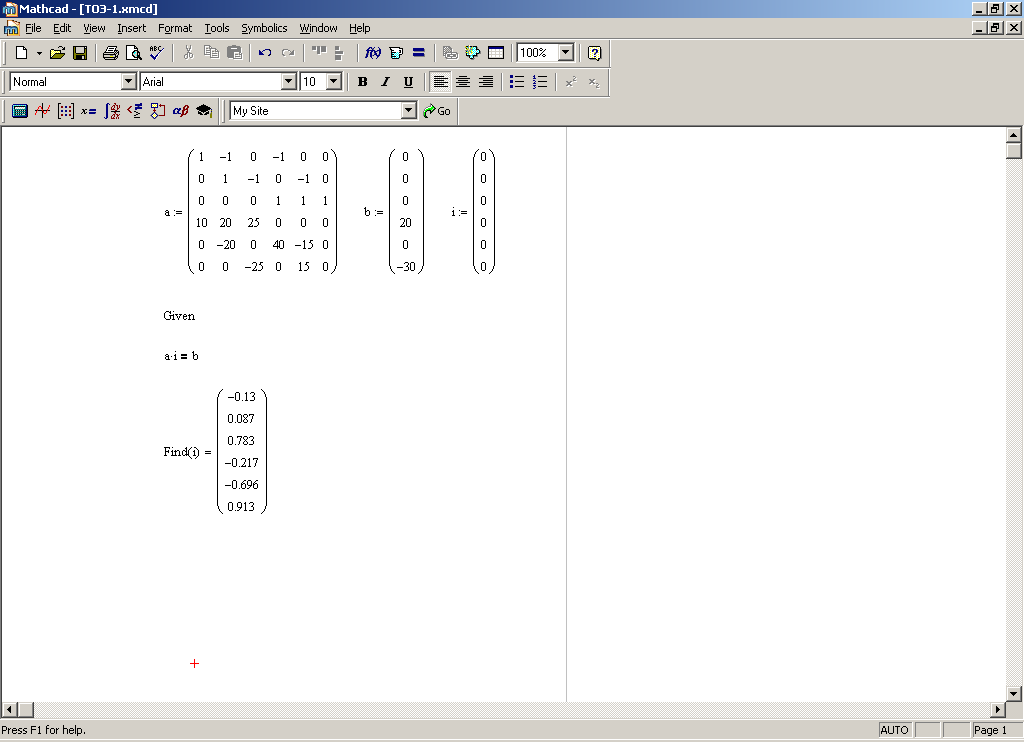The width and height of the screenshot is (1024, 742).
Task: Open the Normal style dropdown
Action: tap(129, 82)
